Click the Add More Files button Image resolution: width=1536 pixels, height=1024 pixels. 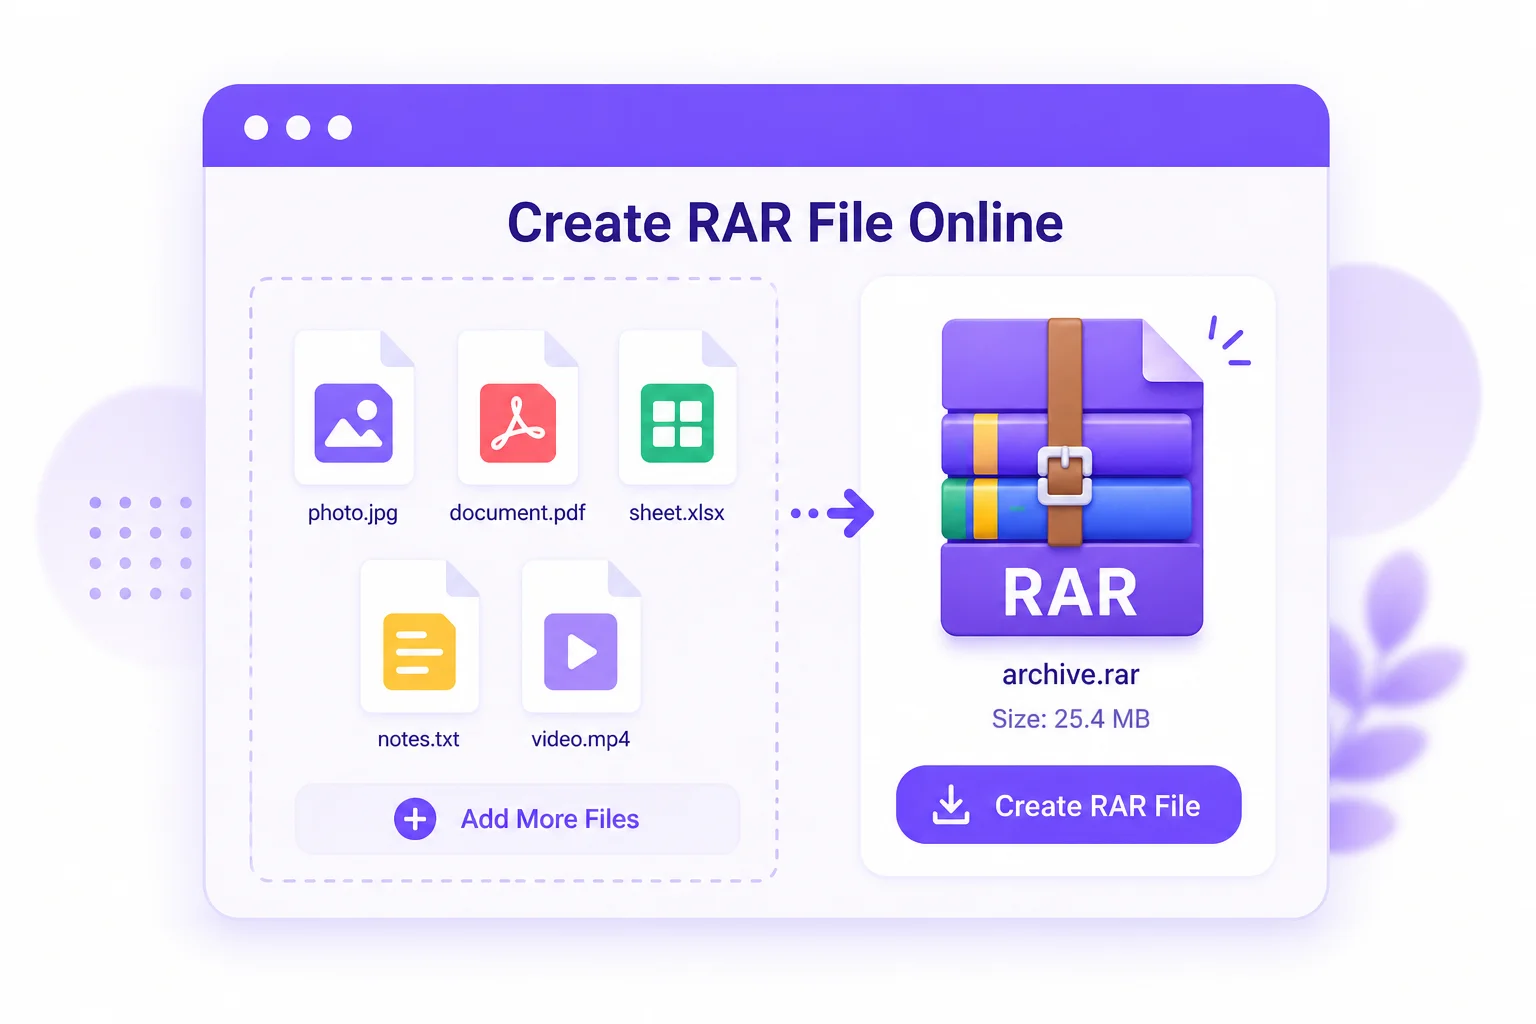[x=517, y=819]
